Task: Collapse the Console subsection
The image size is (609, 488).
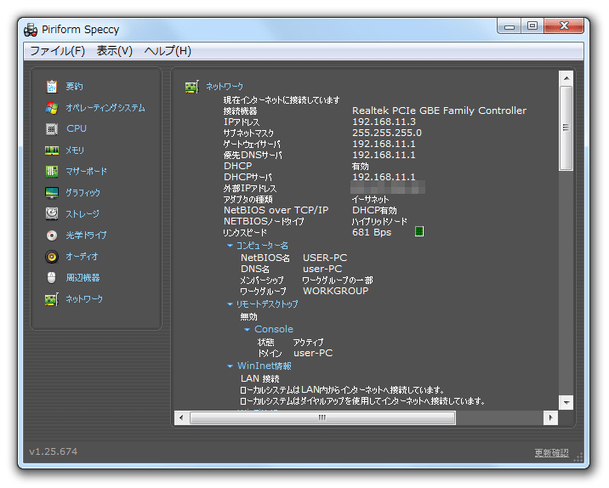Action: [247, 329]
